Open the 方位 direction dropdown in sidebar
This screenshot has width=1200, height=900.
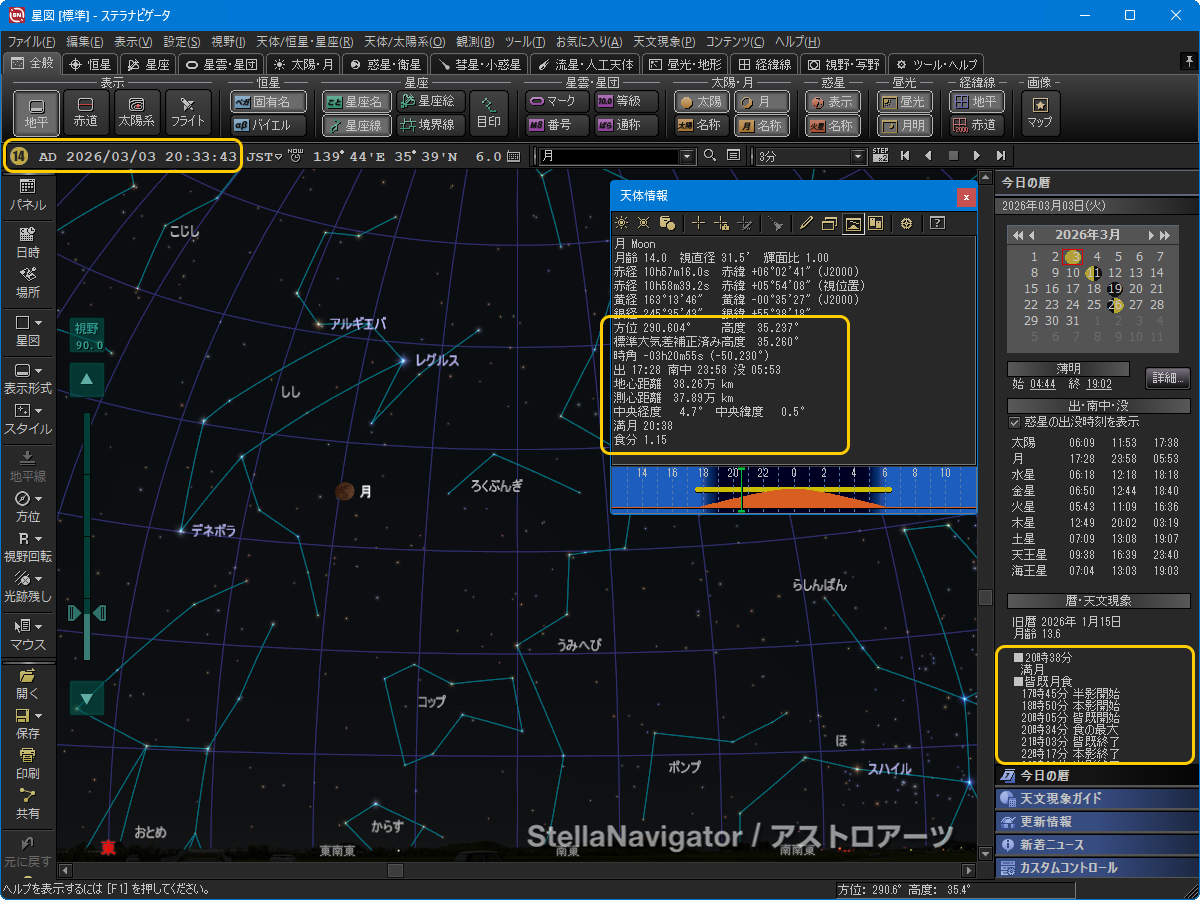coord(38,499)
